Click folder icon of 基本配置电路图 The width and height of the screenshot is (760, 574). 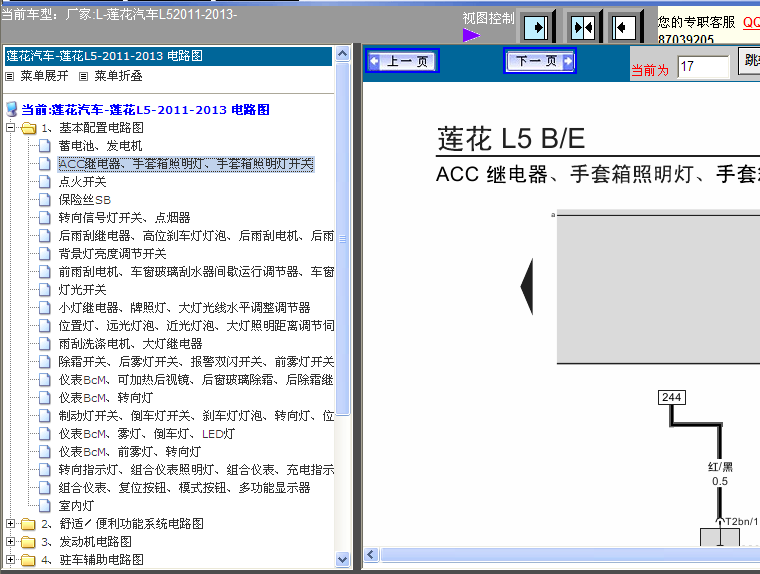29,128
